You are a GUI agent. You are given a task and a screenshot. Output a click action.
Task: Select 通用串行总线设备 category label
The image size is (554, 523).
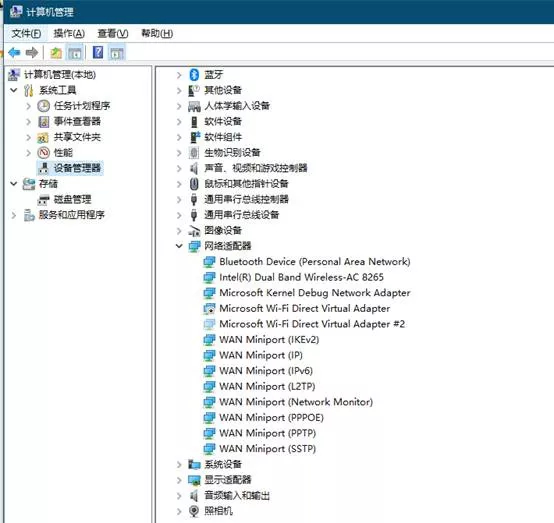242,215
